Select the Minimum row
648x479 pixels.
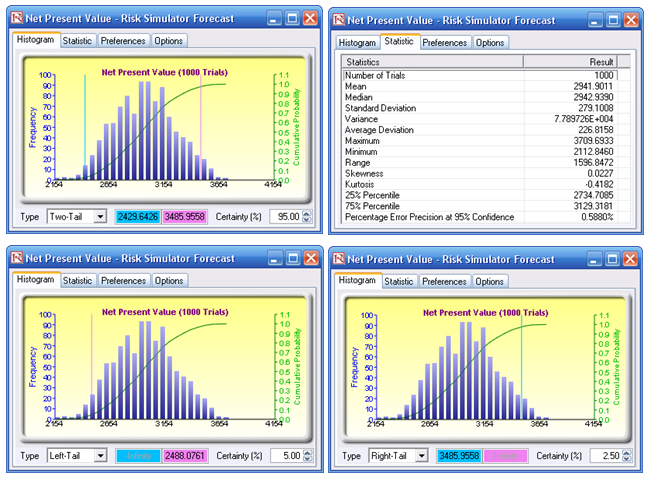pos(480,152)
